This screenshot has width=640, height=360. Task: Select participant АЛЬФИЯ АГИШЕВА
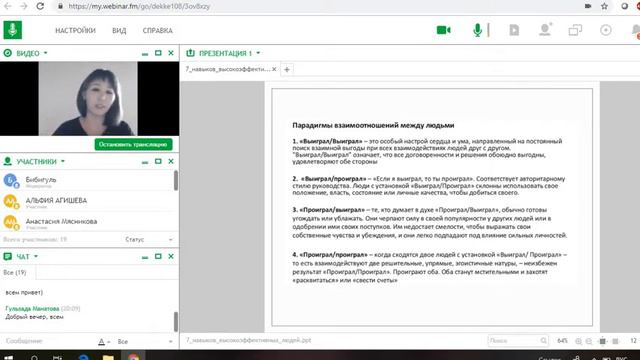tap(87, 202)
